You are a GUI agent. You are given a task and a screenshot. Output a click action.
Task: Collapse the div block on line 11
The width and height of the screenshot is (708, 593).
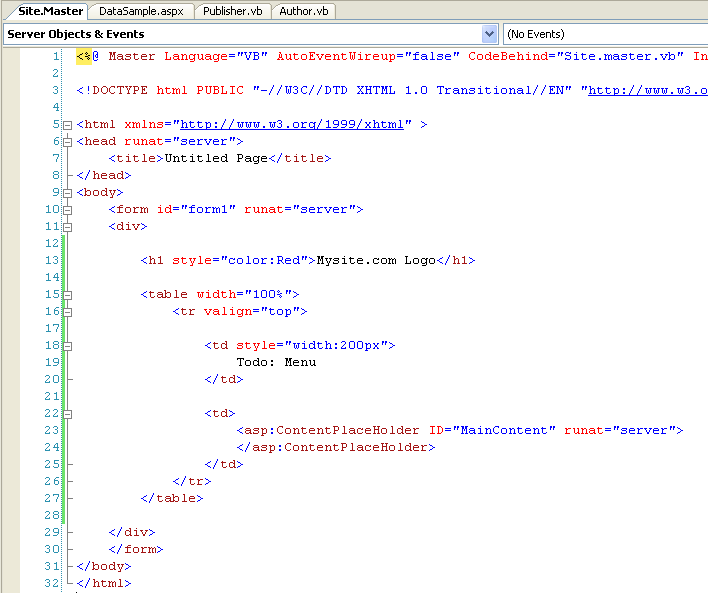coord(68,227)
